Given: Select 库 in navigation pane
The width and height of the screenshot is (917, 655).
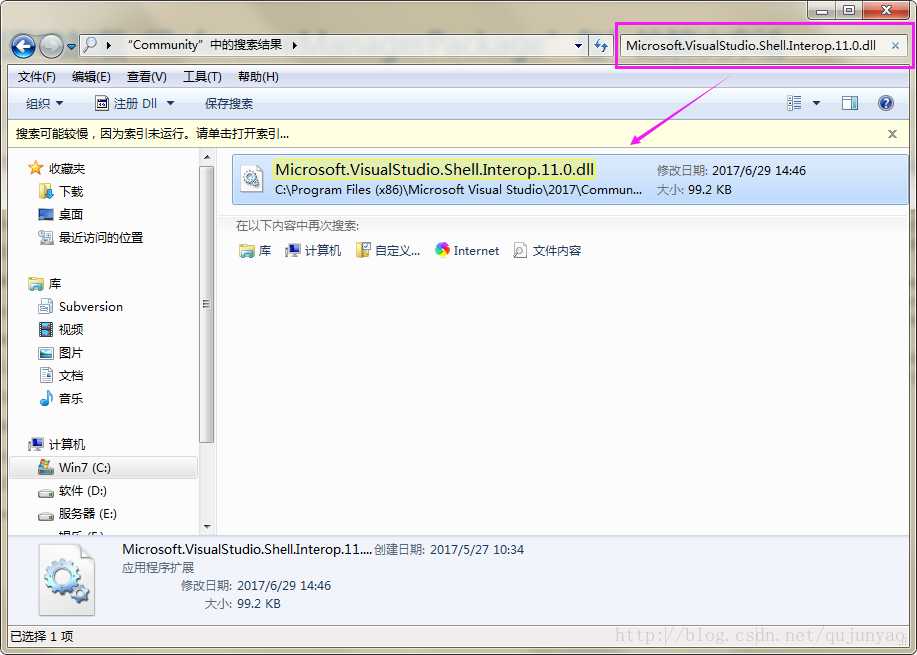Looking at the screenshot, I should (45, 284).
